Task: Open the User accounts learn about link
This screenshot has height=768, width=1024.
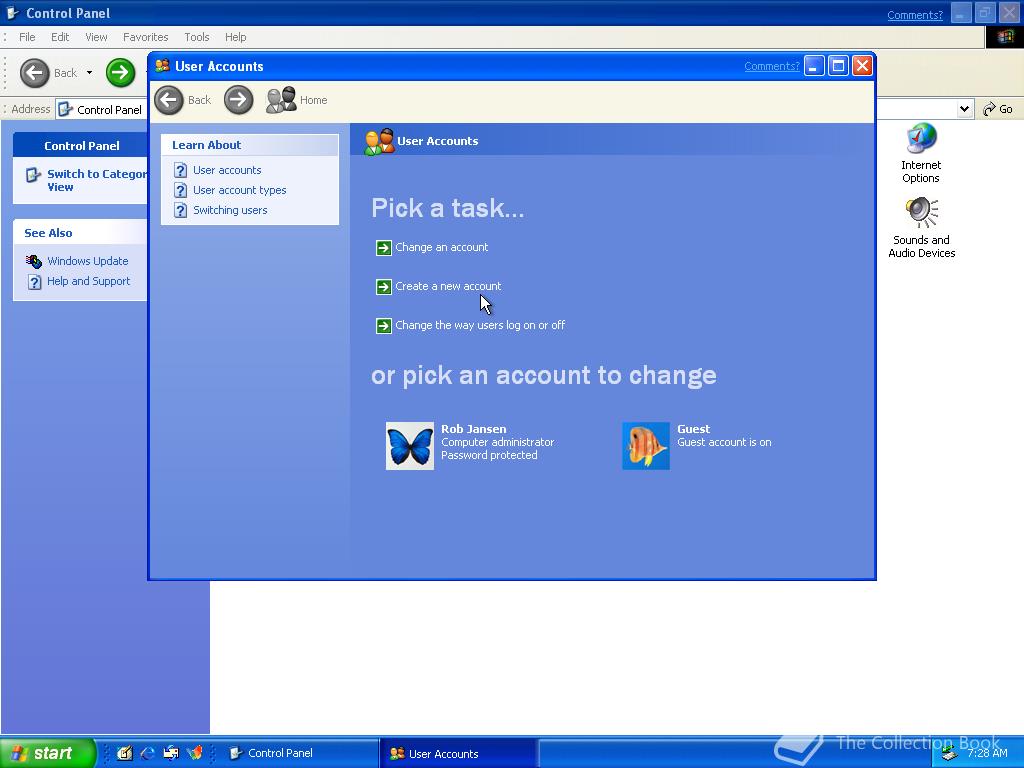Action: [x=227, y=170]
